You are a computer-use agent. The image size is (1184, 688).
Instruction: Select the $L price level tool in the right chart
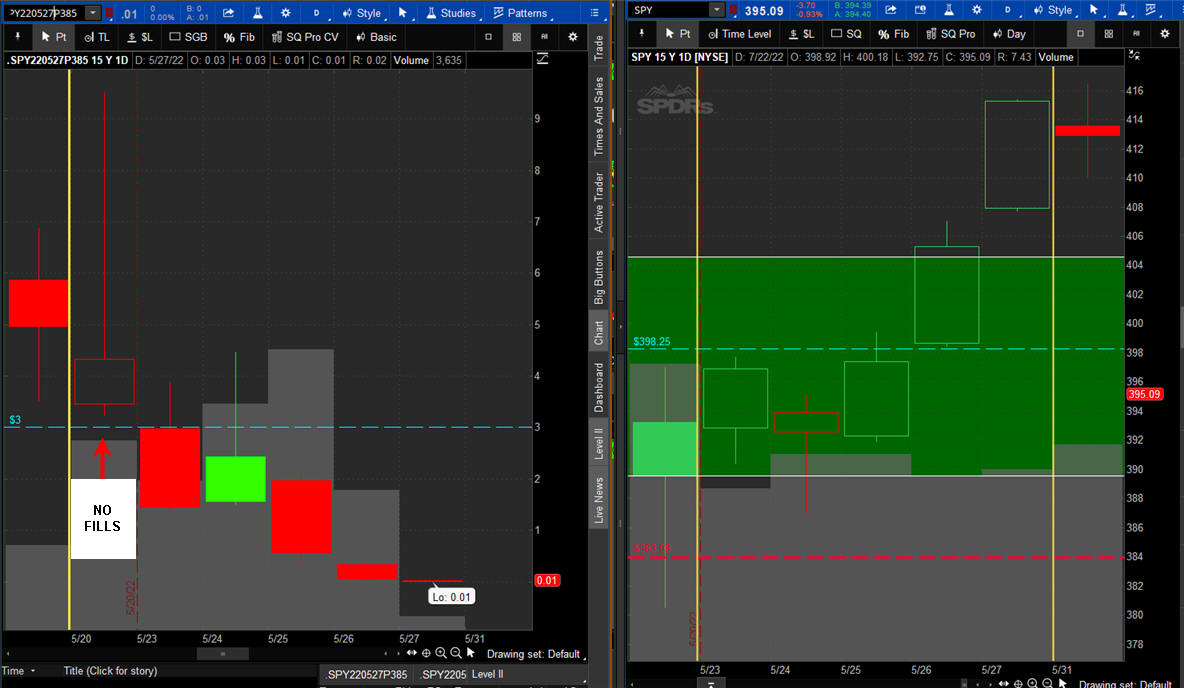pyautogui.click(x=801, y=34)
